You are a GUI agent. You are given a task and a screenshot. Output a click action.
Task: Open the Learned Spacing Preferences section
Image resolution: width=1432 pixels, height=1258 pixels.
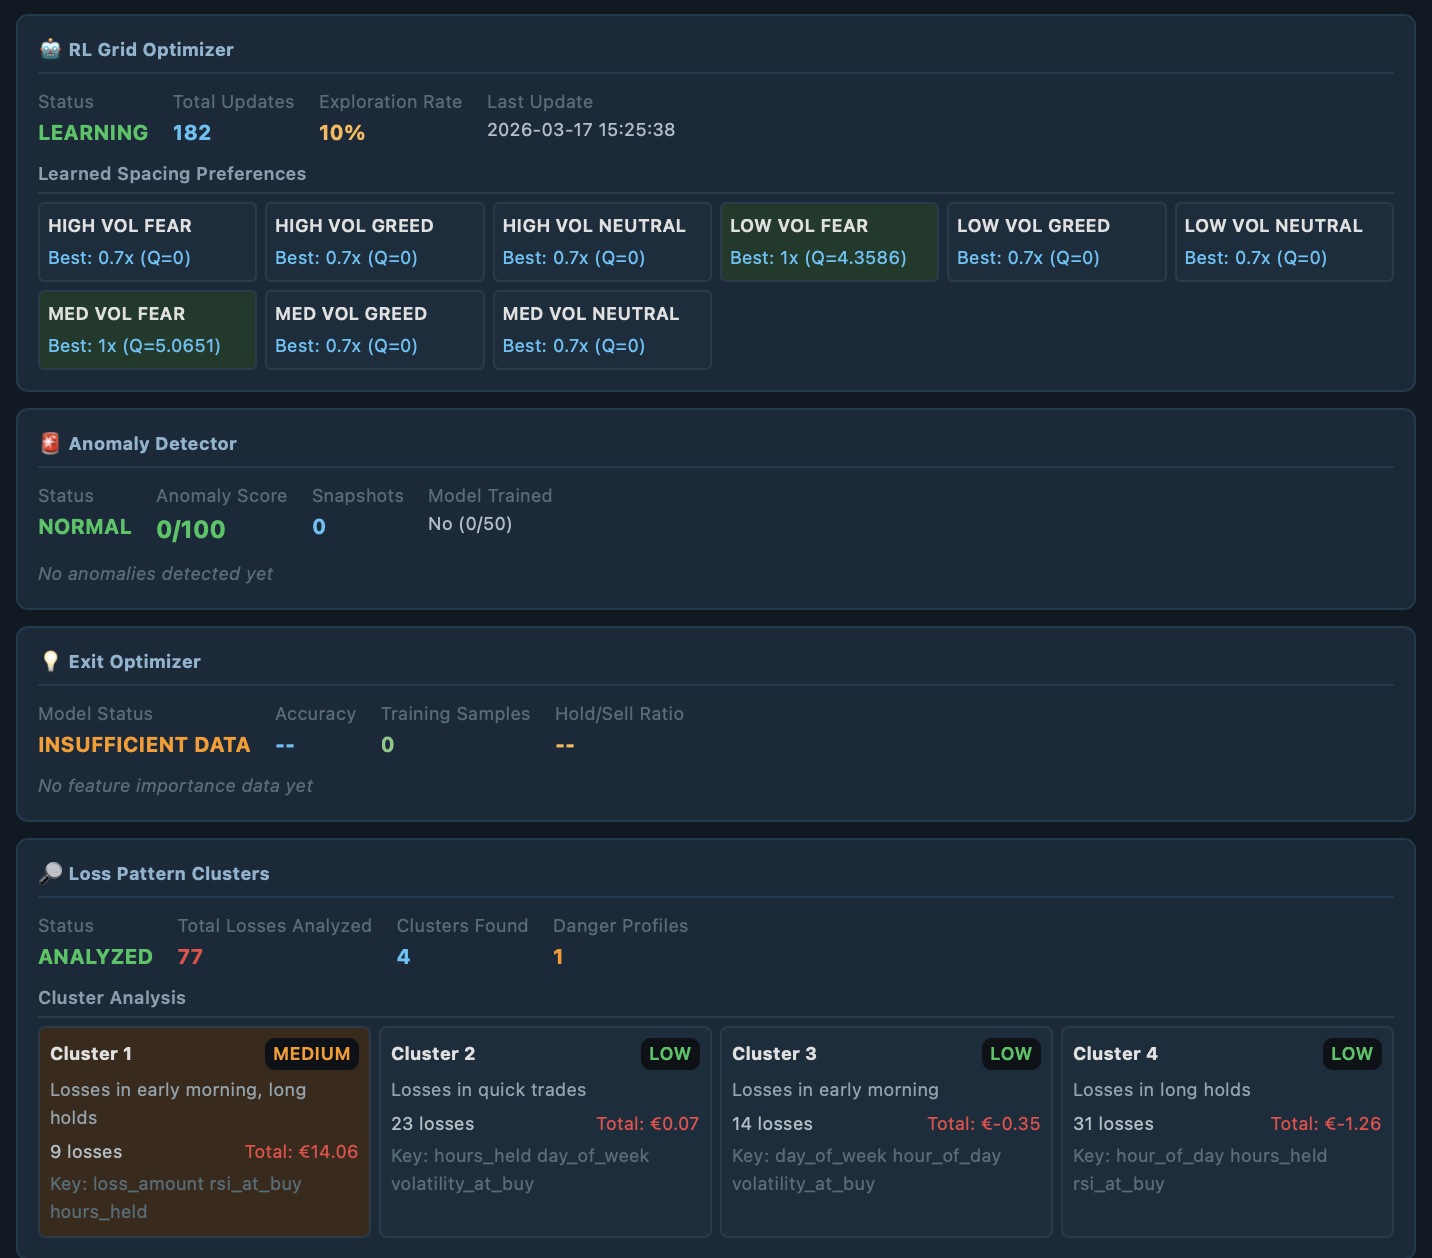(x=171, y=173)
